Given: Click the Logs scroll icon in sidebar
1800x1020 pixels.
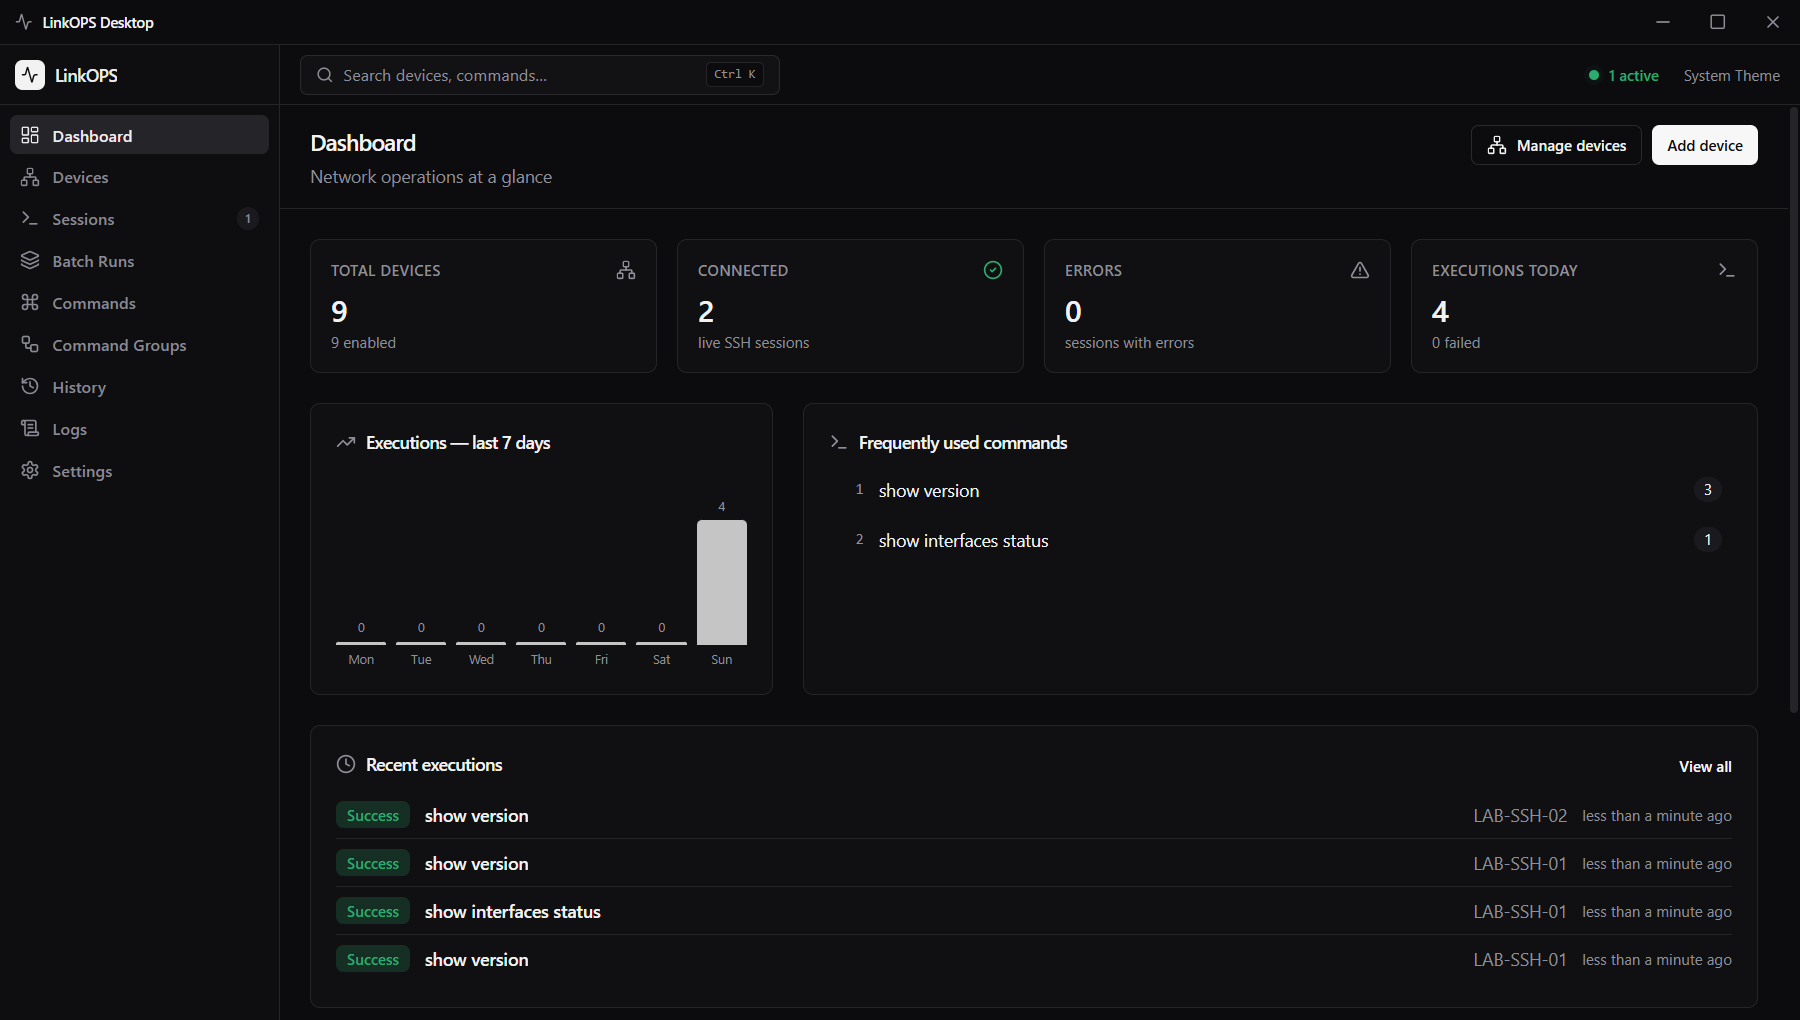Looking at the screenshot, I should [x=30, y=428].
